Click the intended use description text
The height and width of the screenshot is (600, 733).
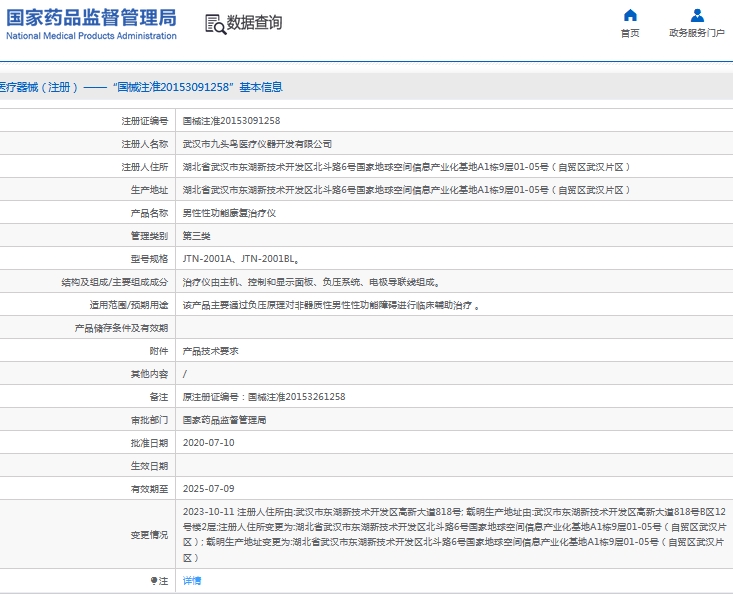[331, 305]
